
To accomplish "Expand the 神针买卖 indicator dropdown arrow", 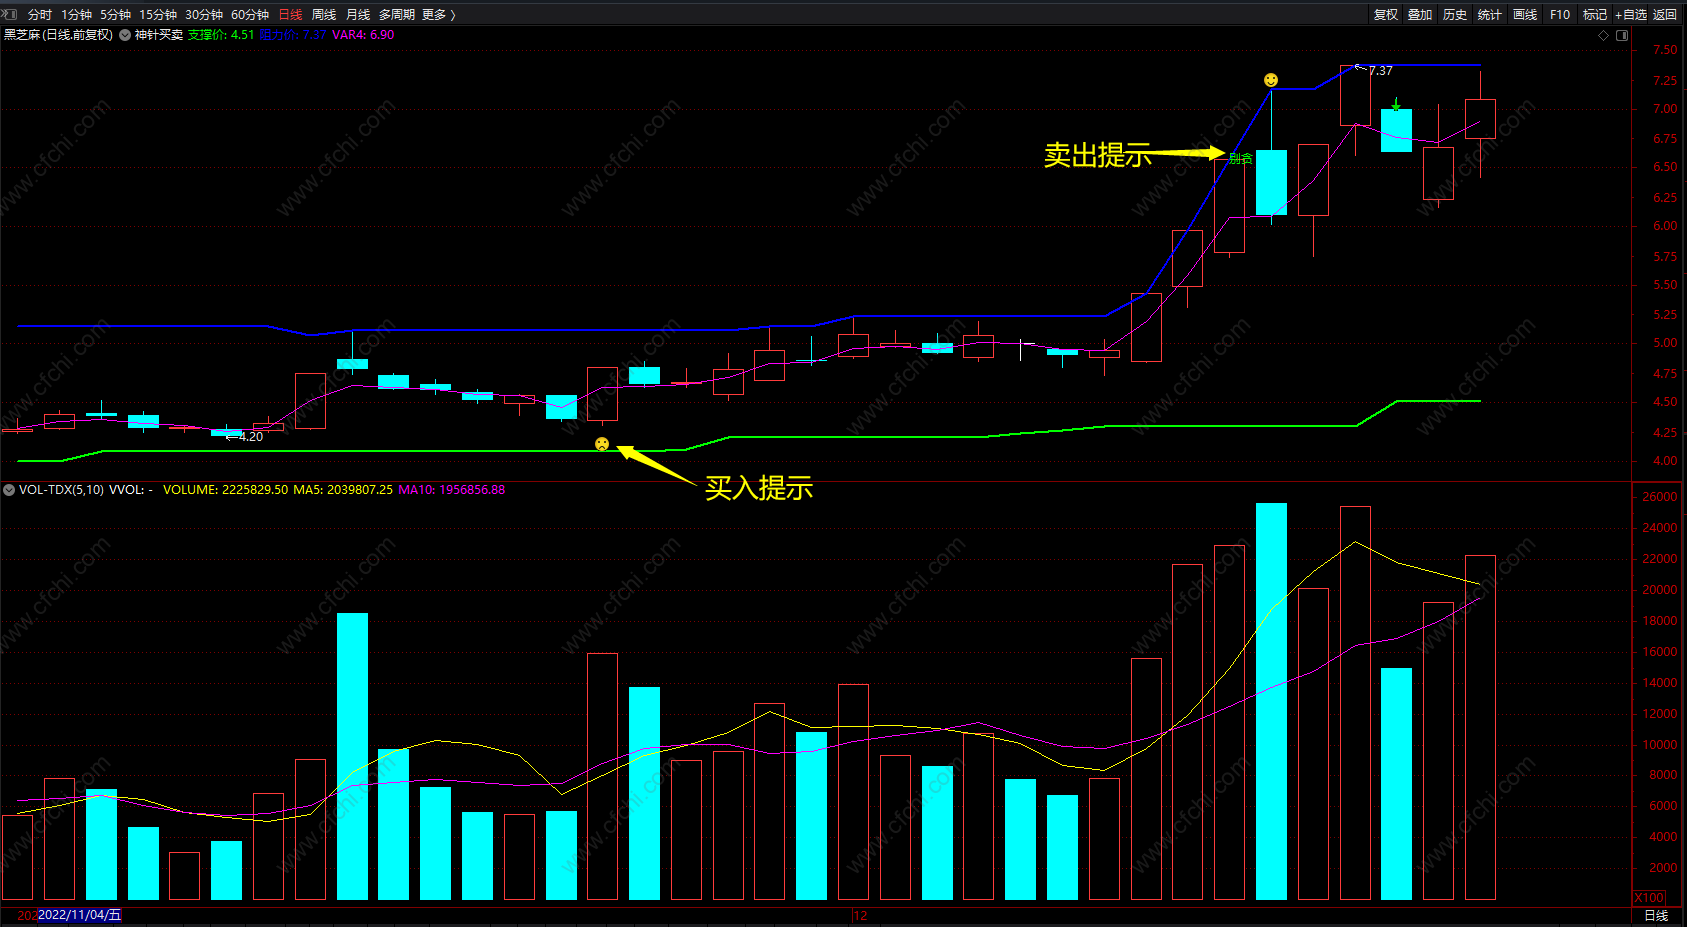I will coord(125,35).
